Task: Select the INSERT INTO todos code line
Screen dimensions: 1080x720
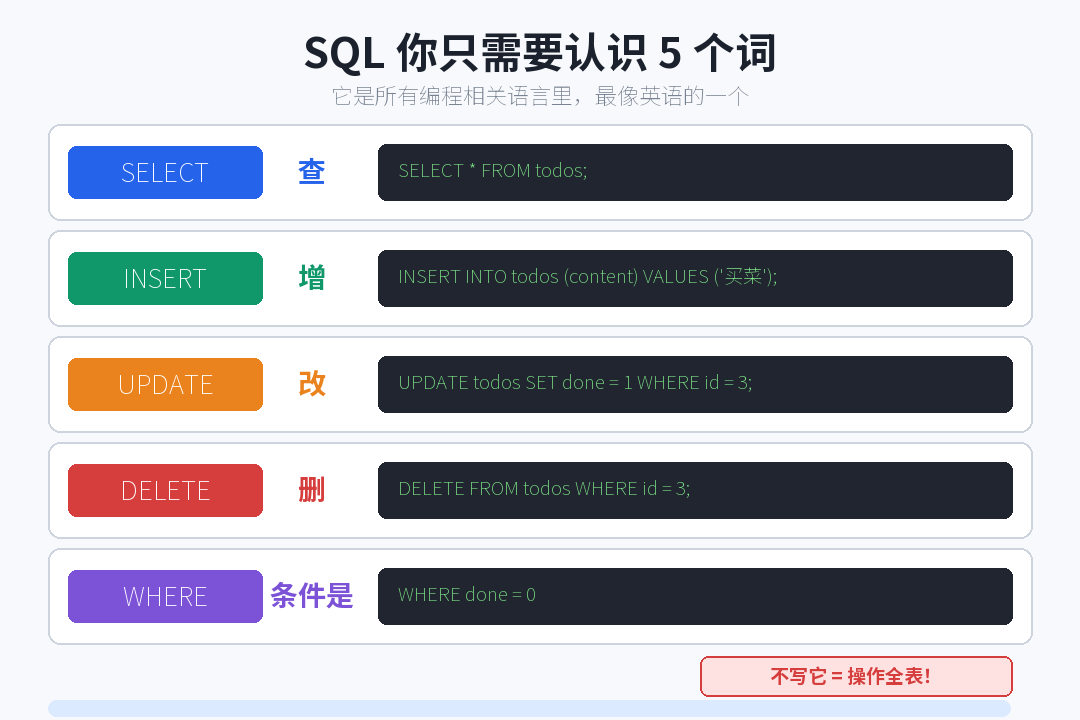Action: (x=588, y=277)
